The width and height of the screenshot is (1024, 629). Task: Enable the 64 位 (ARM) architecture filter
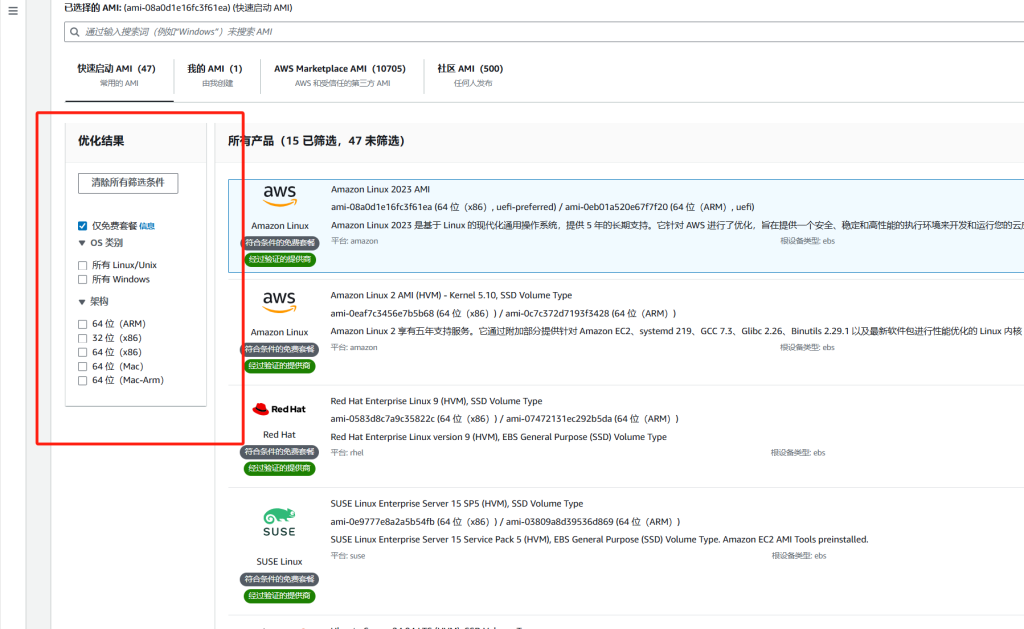pos(83,324)
